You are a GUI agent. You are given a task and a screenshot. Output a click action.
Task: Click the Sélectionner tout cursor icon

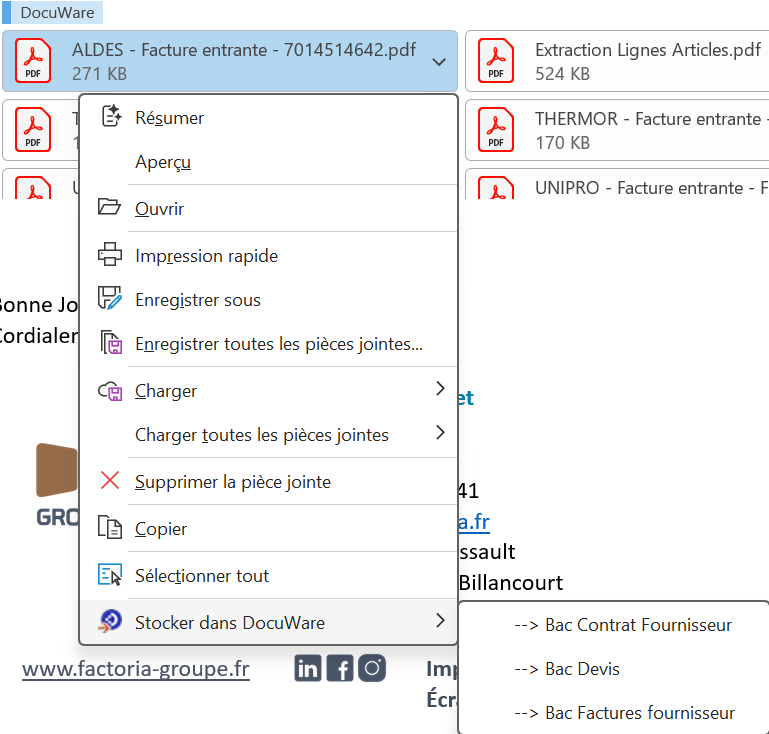(x=110, y=574)
